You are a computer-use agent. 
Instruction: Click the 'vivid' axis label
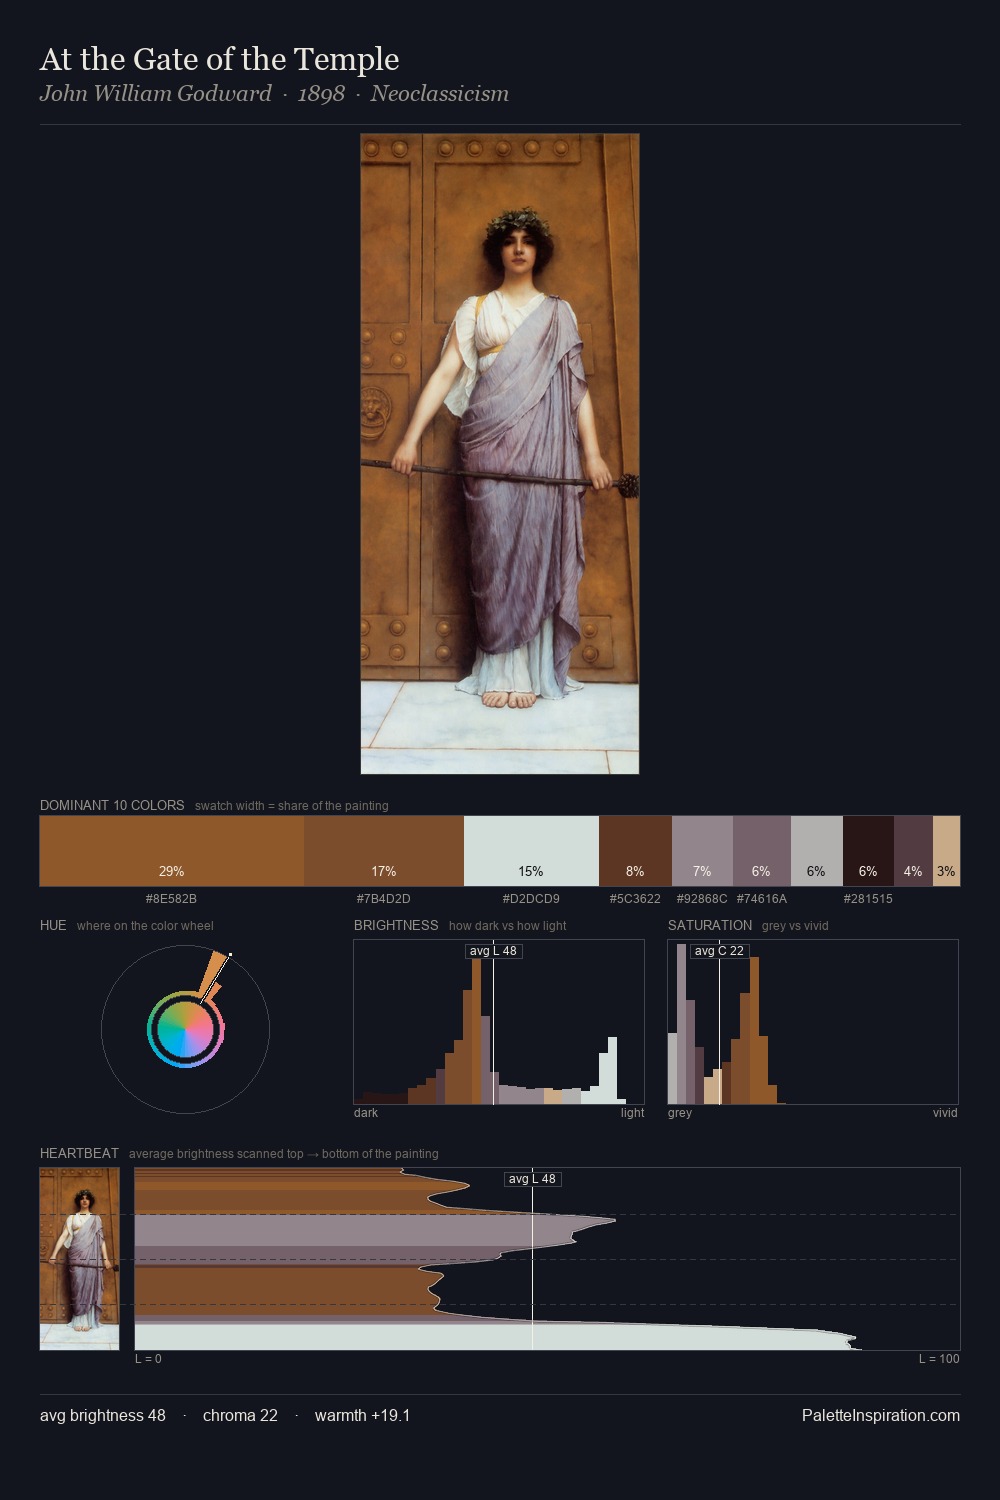(x=945, y=1113)
